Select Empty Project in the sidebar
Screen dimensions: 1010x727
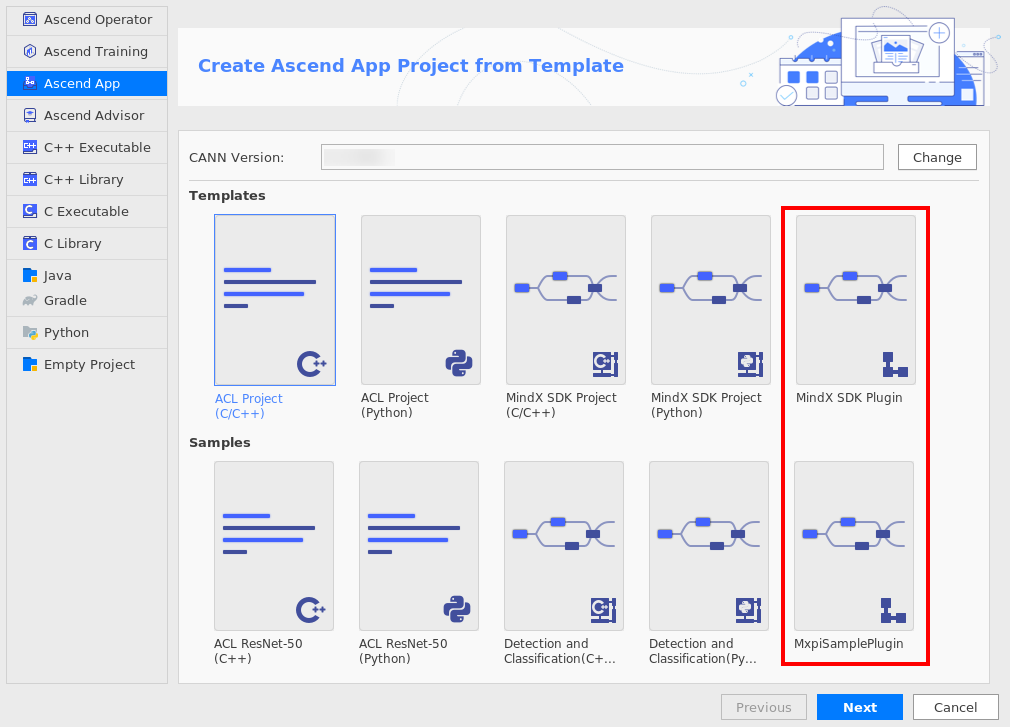(x=87, y=364)
